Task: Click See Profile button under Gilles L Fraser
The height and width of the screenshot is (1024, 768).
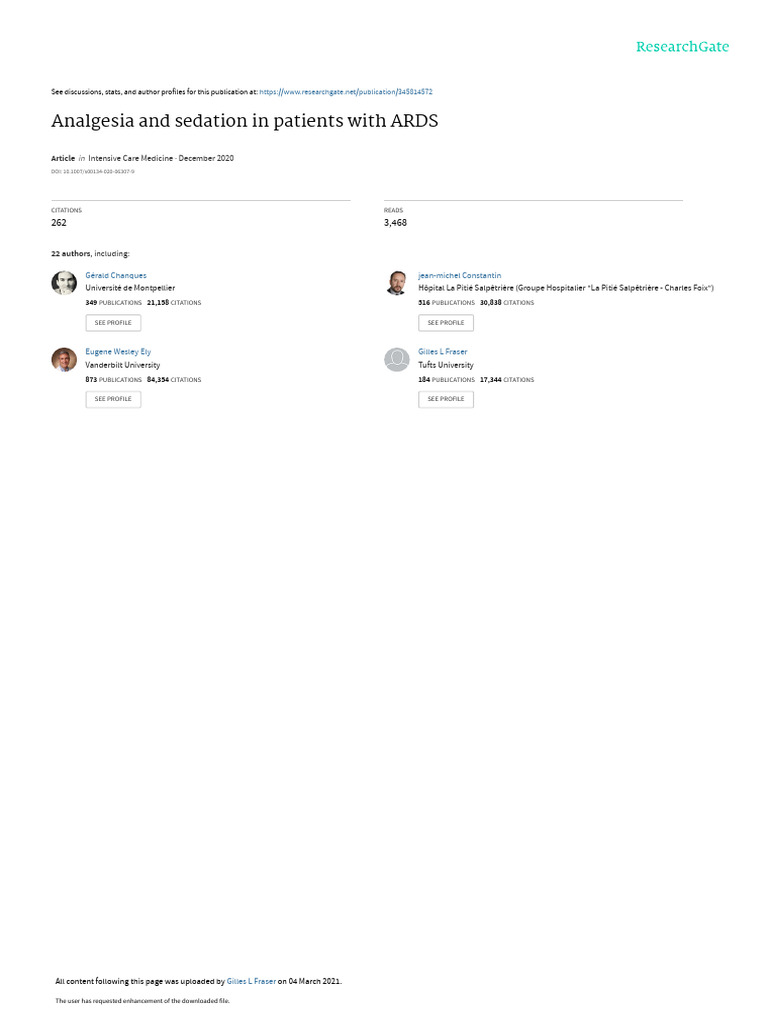Action: tap(446, 399)
